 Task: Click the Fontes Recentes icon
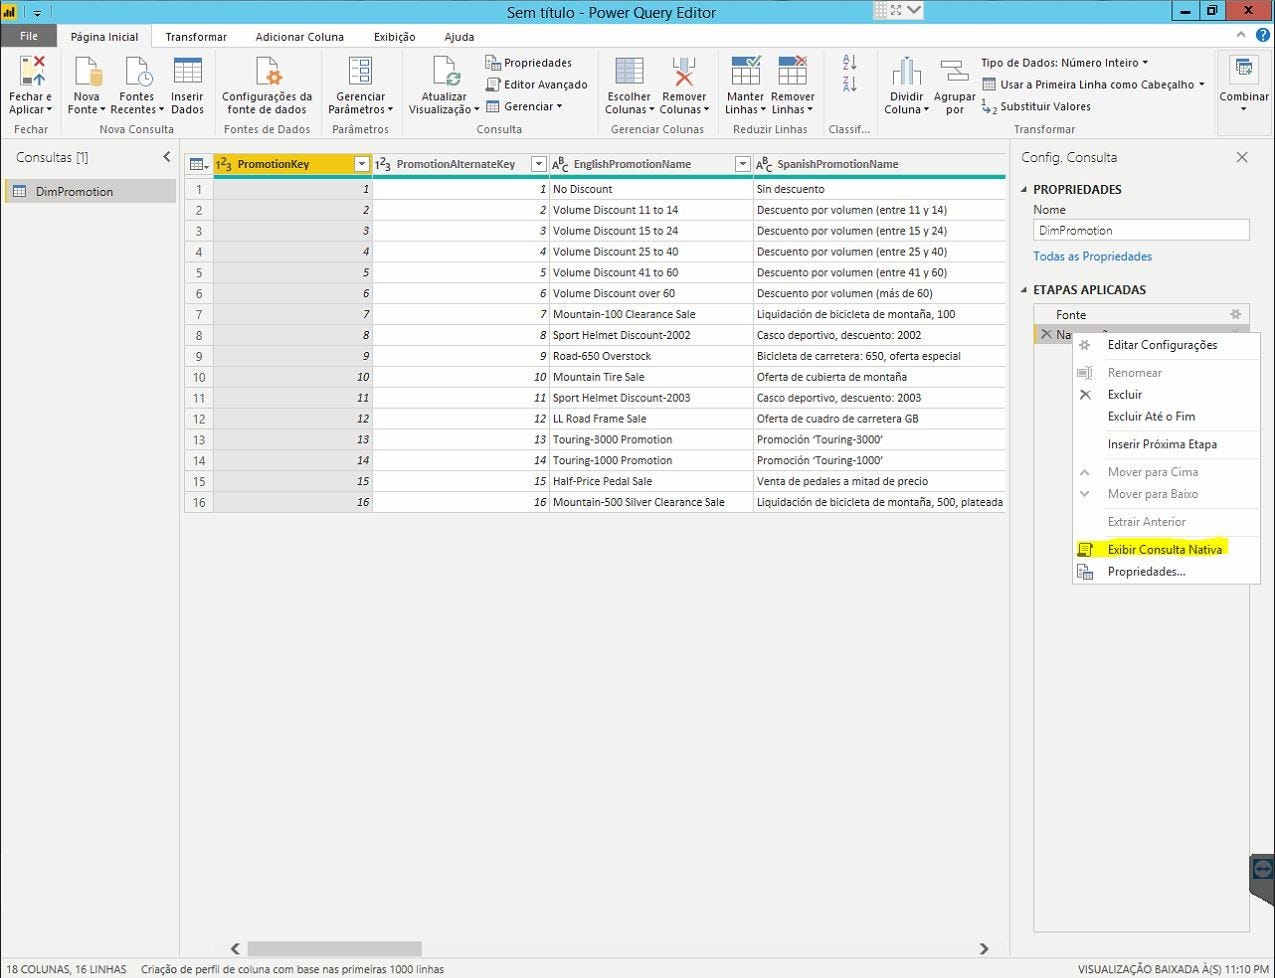pos(137,72)
